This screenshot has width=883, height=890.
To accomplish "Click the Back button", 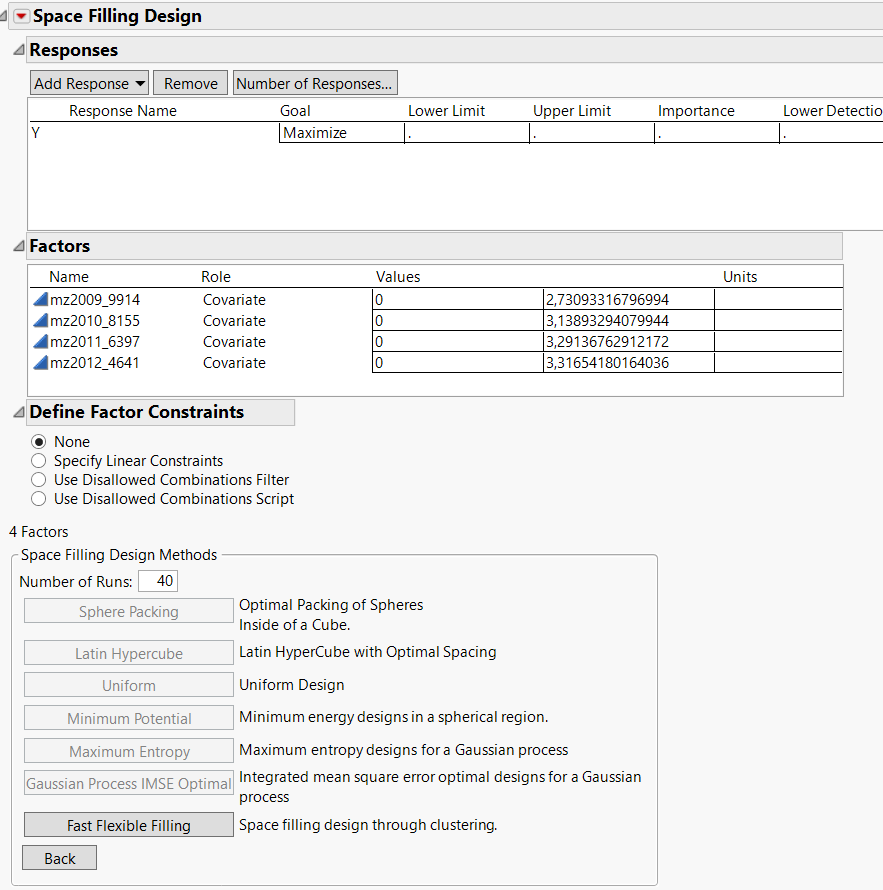I will (59, 857).
